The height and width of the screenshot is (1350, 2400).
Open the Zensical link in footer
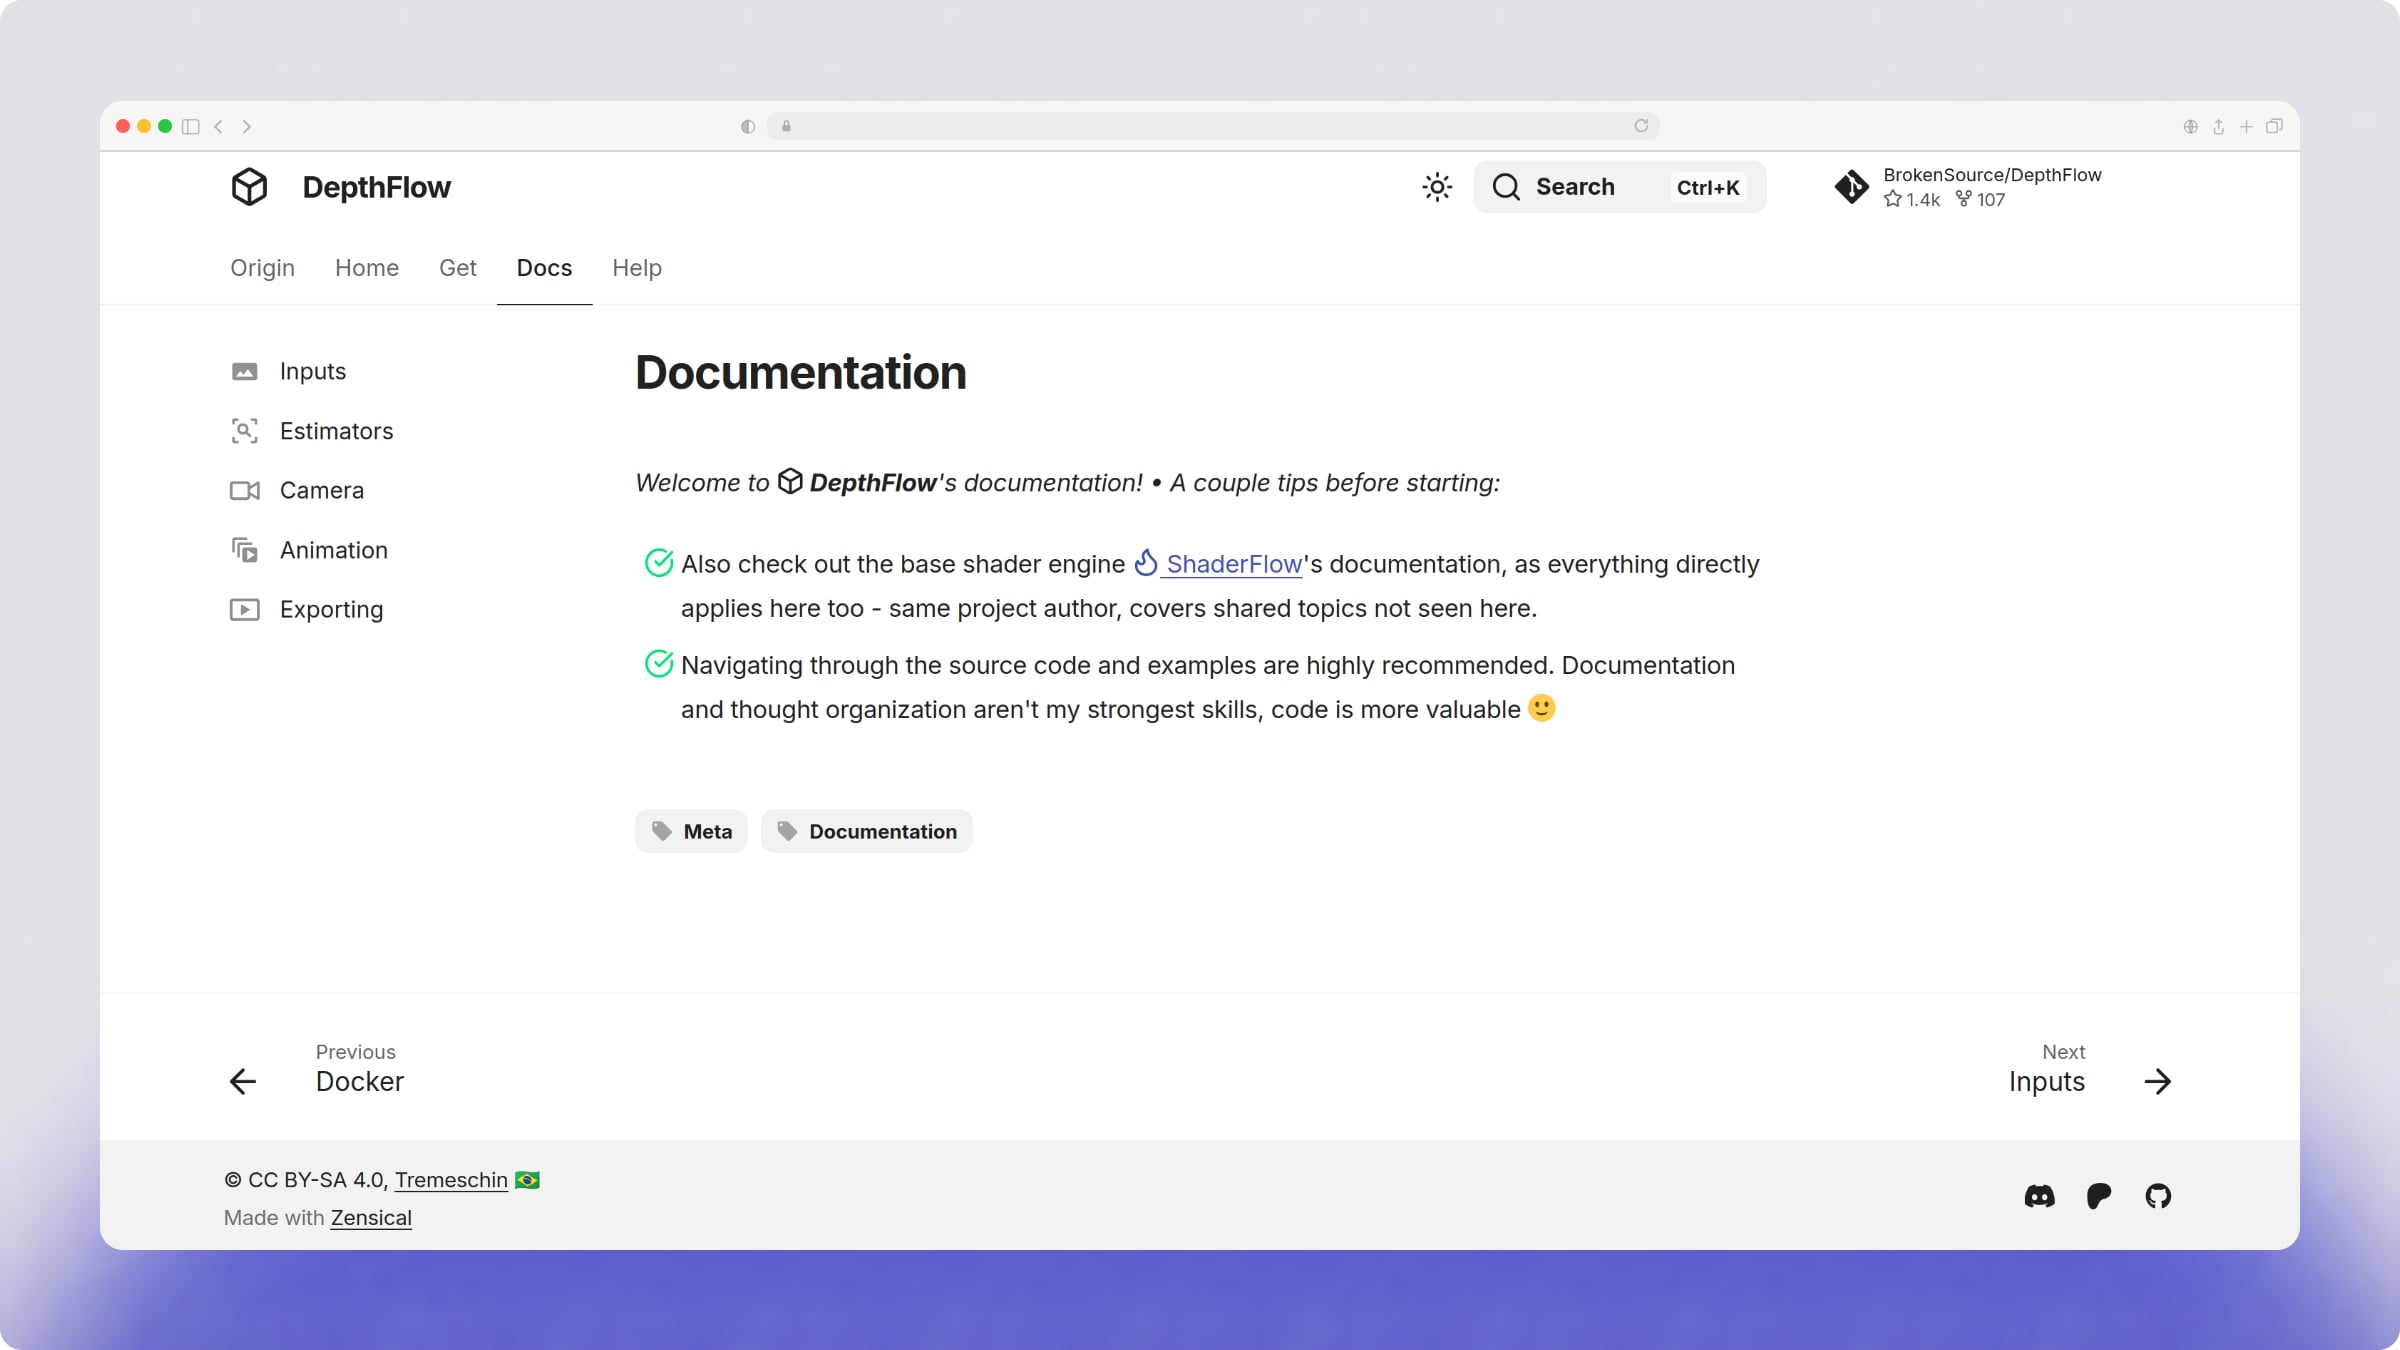tap(371, 1218)
